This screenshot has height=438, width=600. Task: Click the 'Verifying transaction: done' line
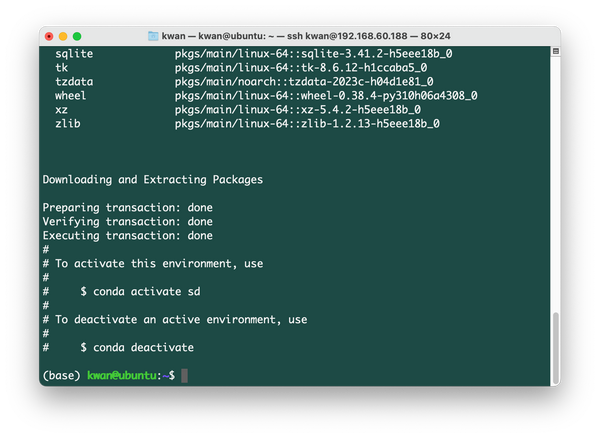128,222
